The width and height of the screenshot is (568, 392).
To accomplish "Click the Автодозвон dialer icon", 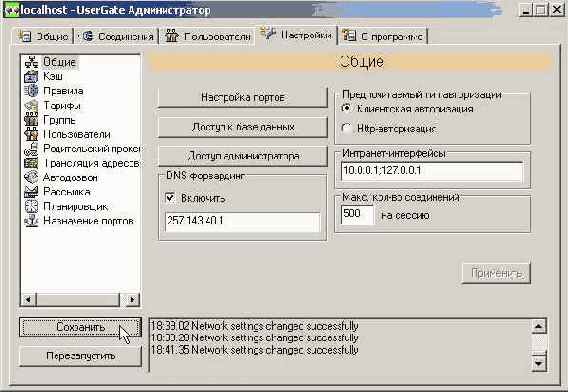I will click(31, 178).
